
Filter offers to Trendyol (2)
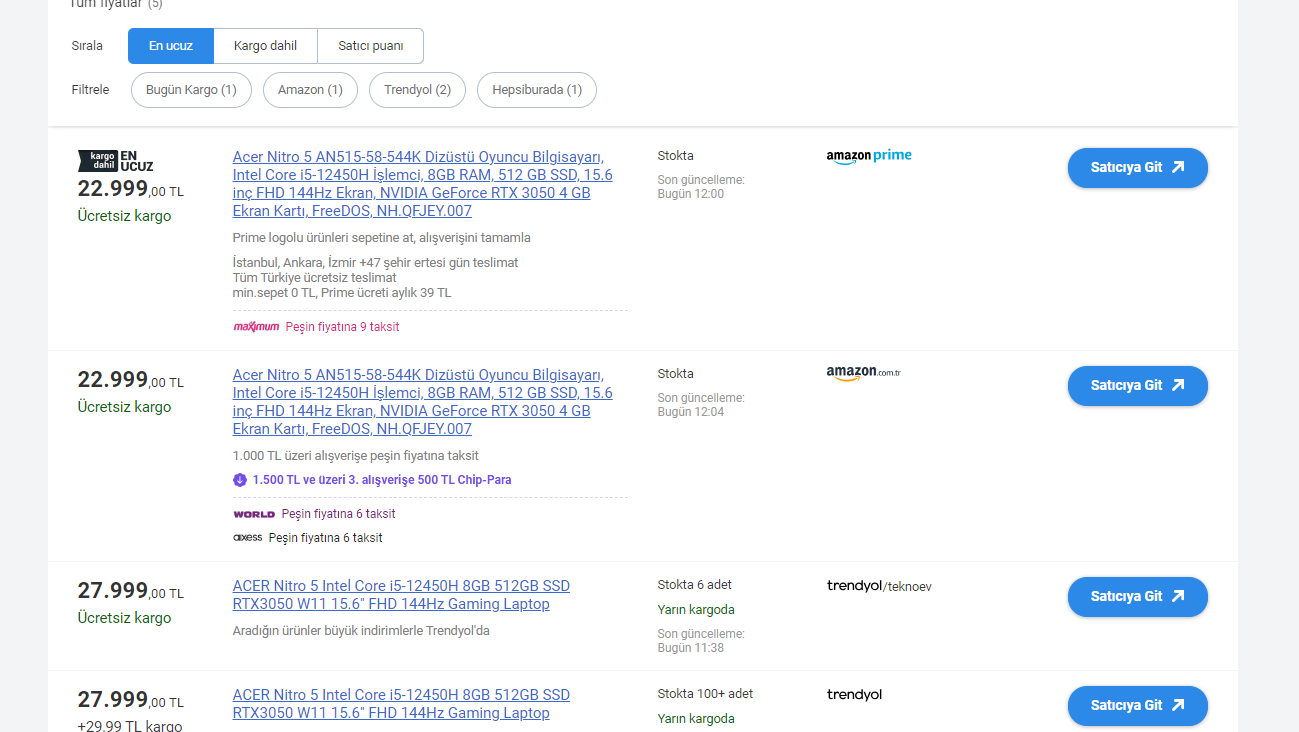417,90
